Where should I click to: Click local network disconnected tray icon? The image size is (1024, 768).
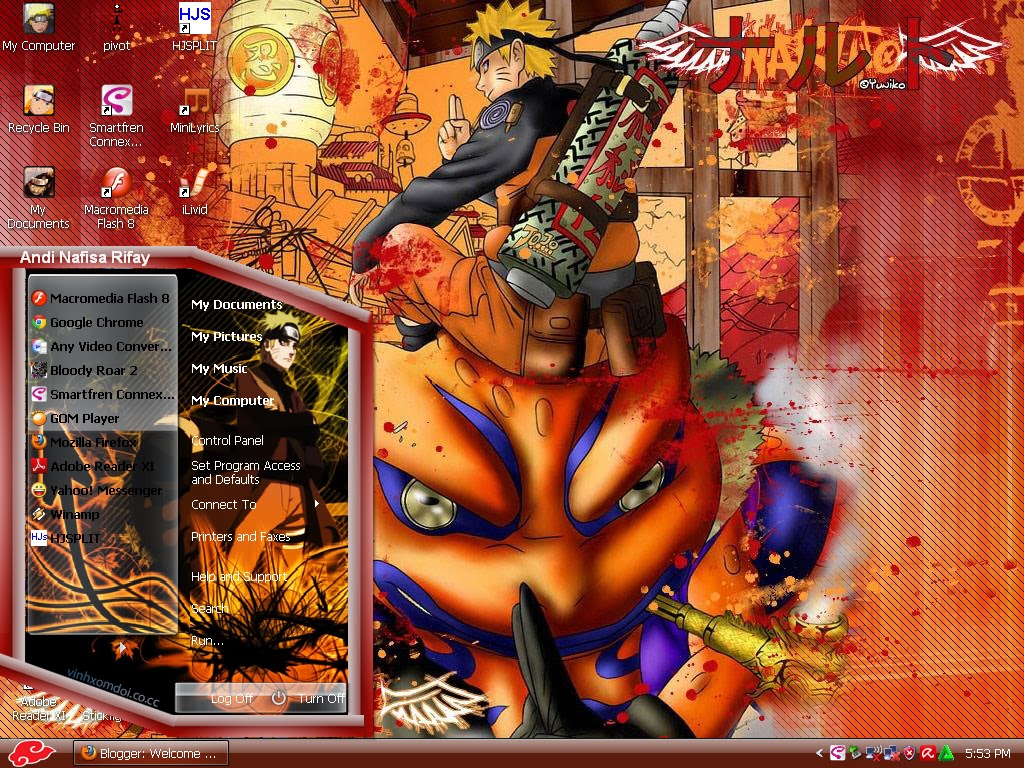pos(890,754)
